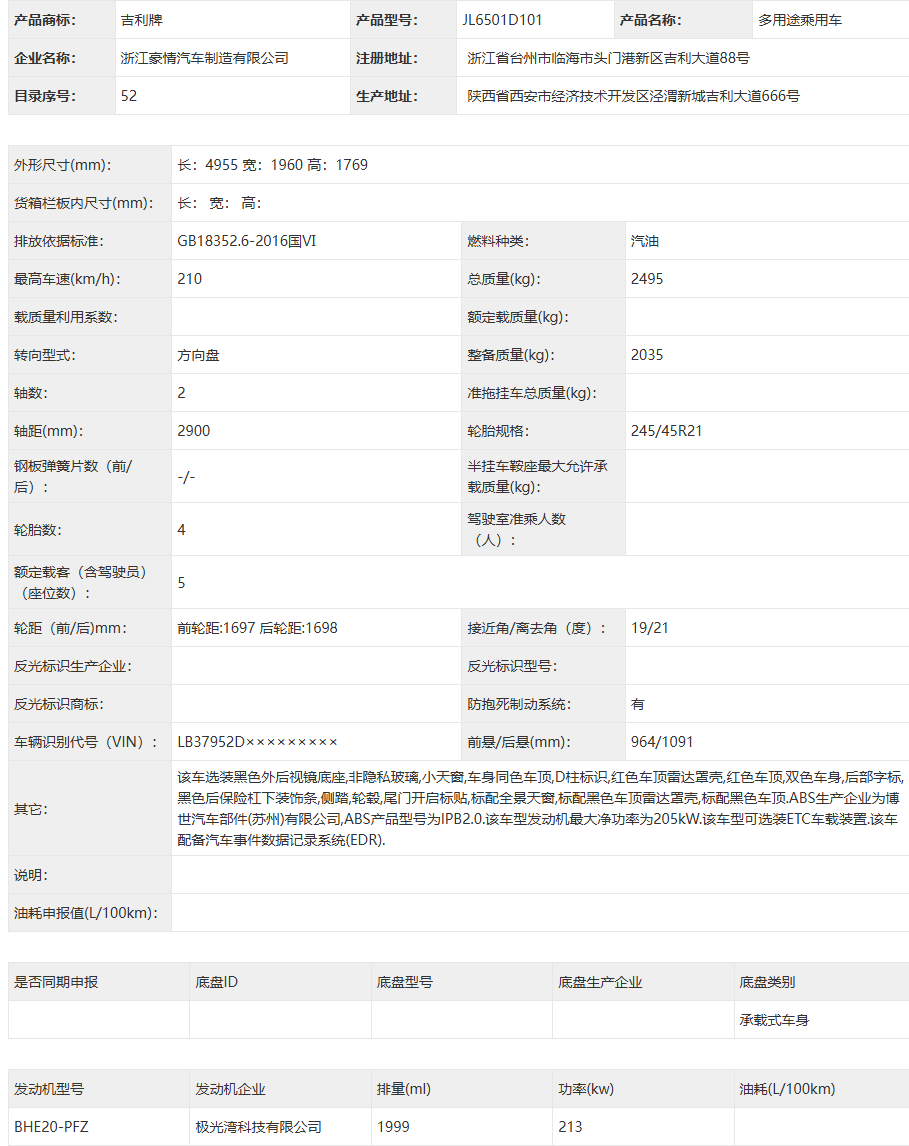
Task: Click the 车辆识别代号(VIN) label
Action: tap(85, 742)
